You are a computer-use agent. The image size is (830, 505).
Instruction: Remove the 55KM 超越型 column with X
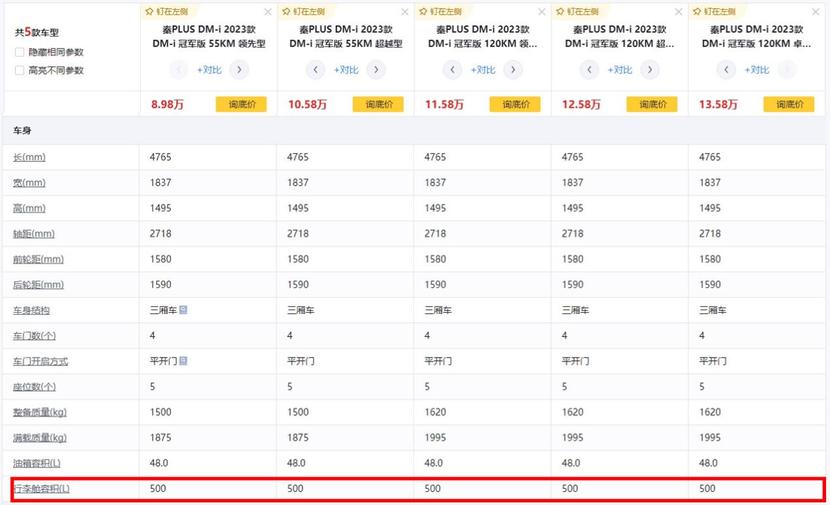[405, 12]
